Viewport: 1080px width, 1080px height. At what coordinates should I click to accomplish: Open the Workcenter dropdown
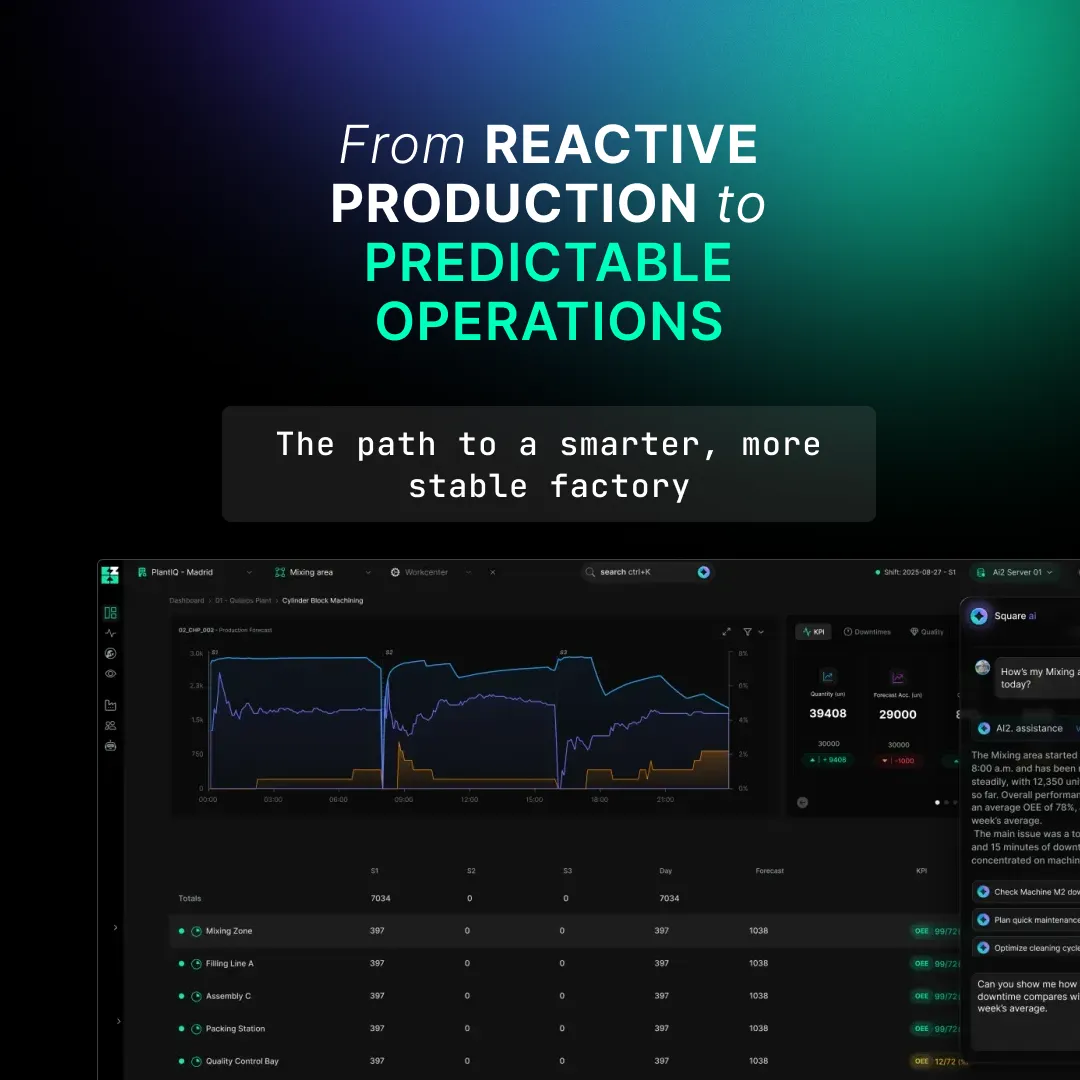click(x=431, y=572)
